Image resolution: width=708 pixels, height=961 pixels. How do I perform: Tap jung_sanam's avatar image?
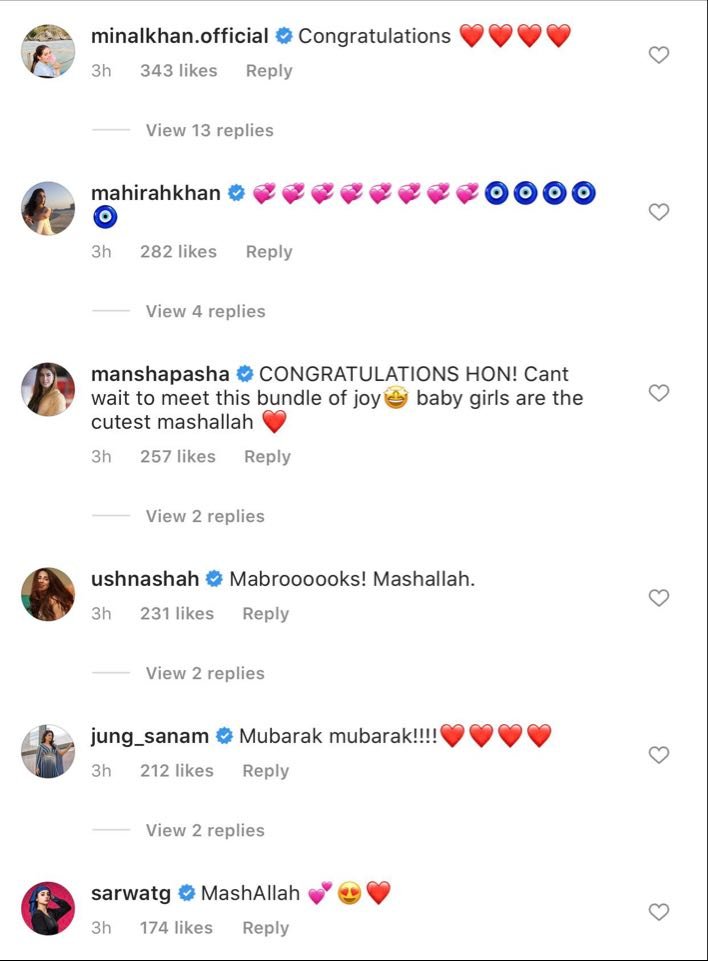48,752
